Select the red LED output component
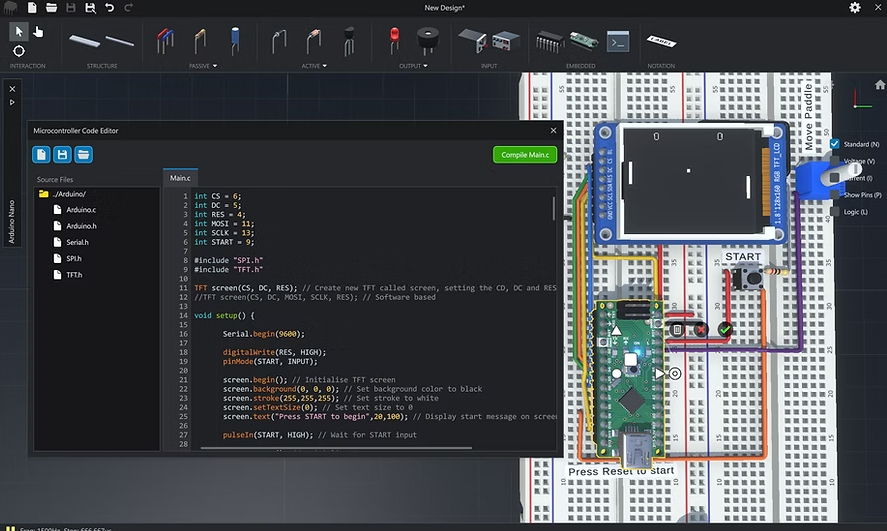The image size is (887, 531). pyautogui.click(x=393, y=41)
